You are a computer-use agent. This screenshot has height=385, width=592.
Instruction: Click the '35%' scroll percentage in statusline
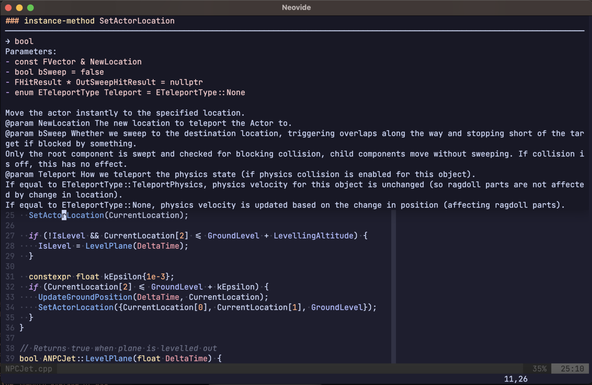coord(540,369)
